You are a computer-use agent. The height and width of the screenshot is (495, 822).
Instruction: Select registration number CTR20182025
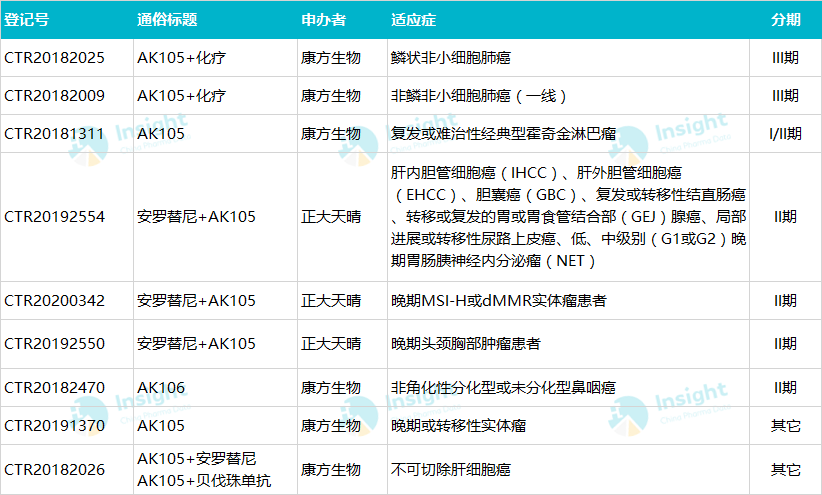tap(55, 58)
